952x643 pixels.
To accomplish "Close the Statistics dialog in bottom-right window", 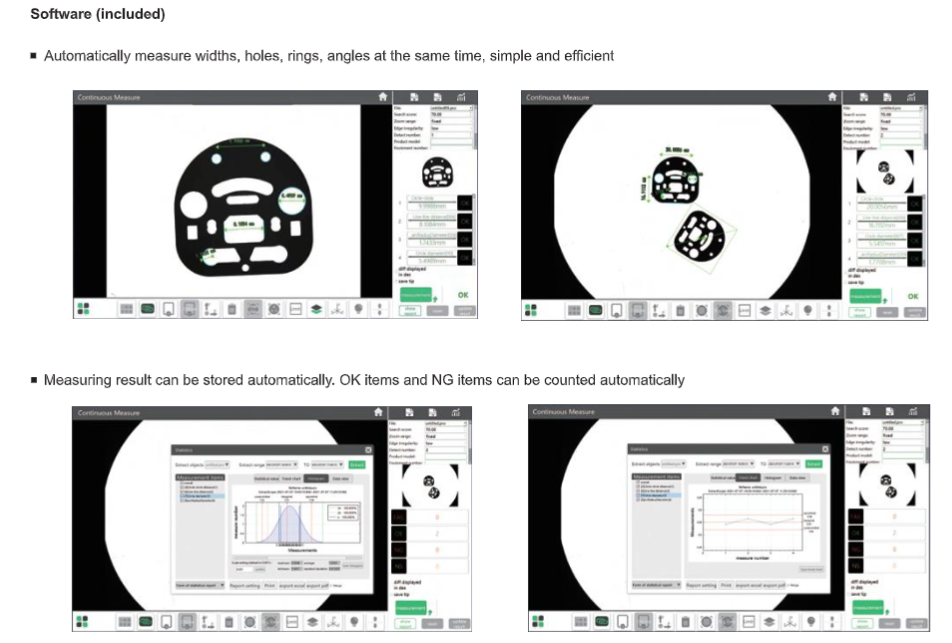I will click(825, 451).
